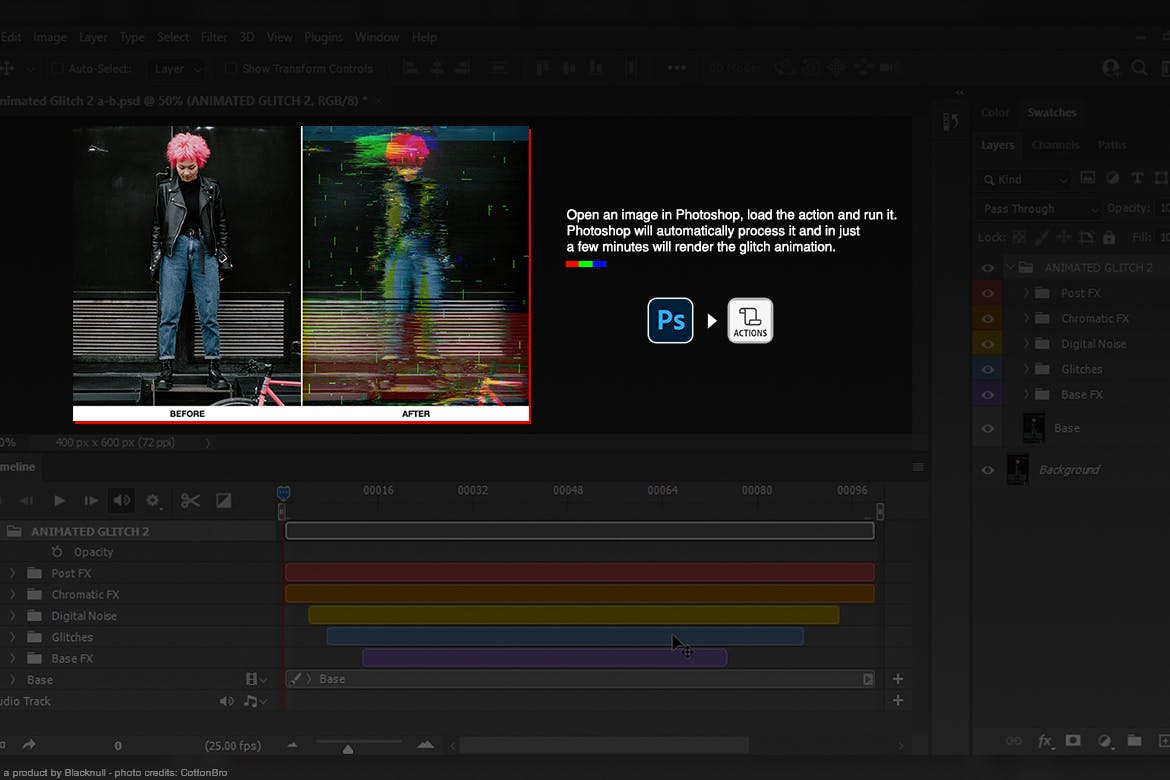Open the search icon in options bar
The image size is (1170, 780).
pyautogui.click(x=1139, y=68)
